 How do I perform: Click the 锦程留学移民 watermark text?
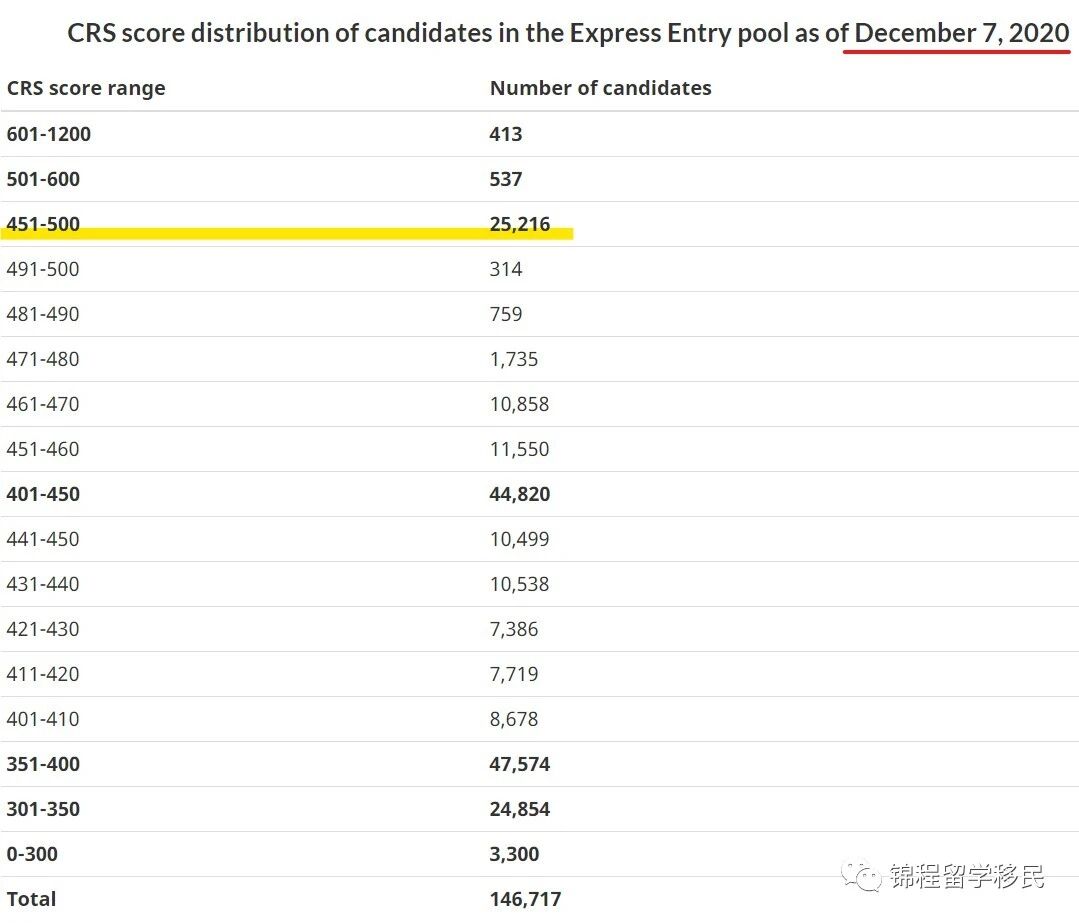966,877
